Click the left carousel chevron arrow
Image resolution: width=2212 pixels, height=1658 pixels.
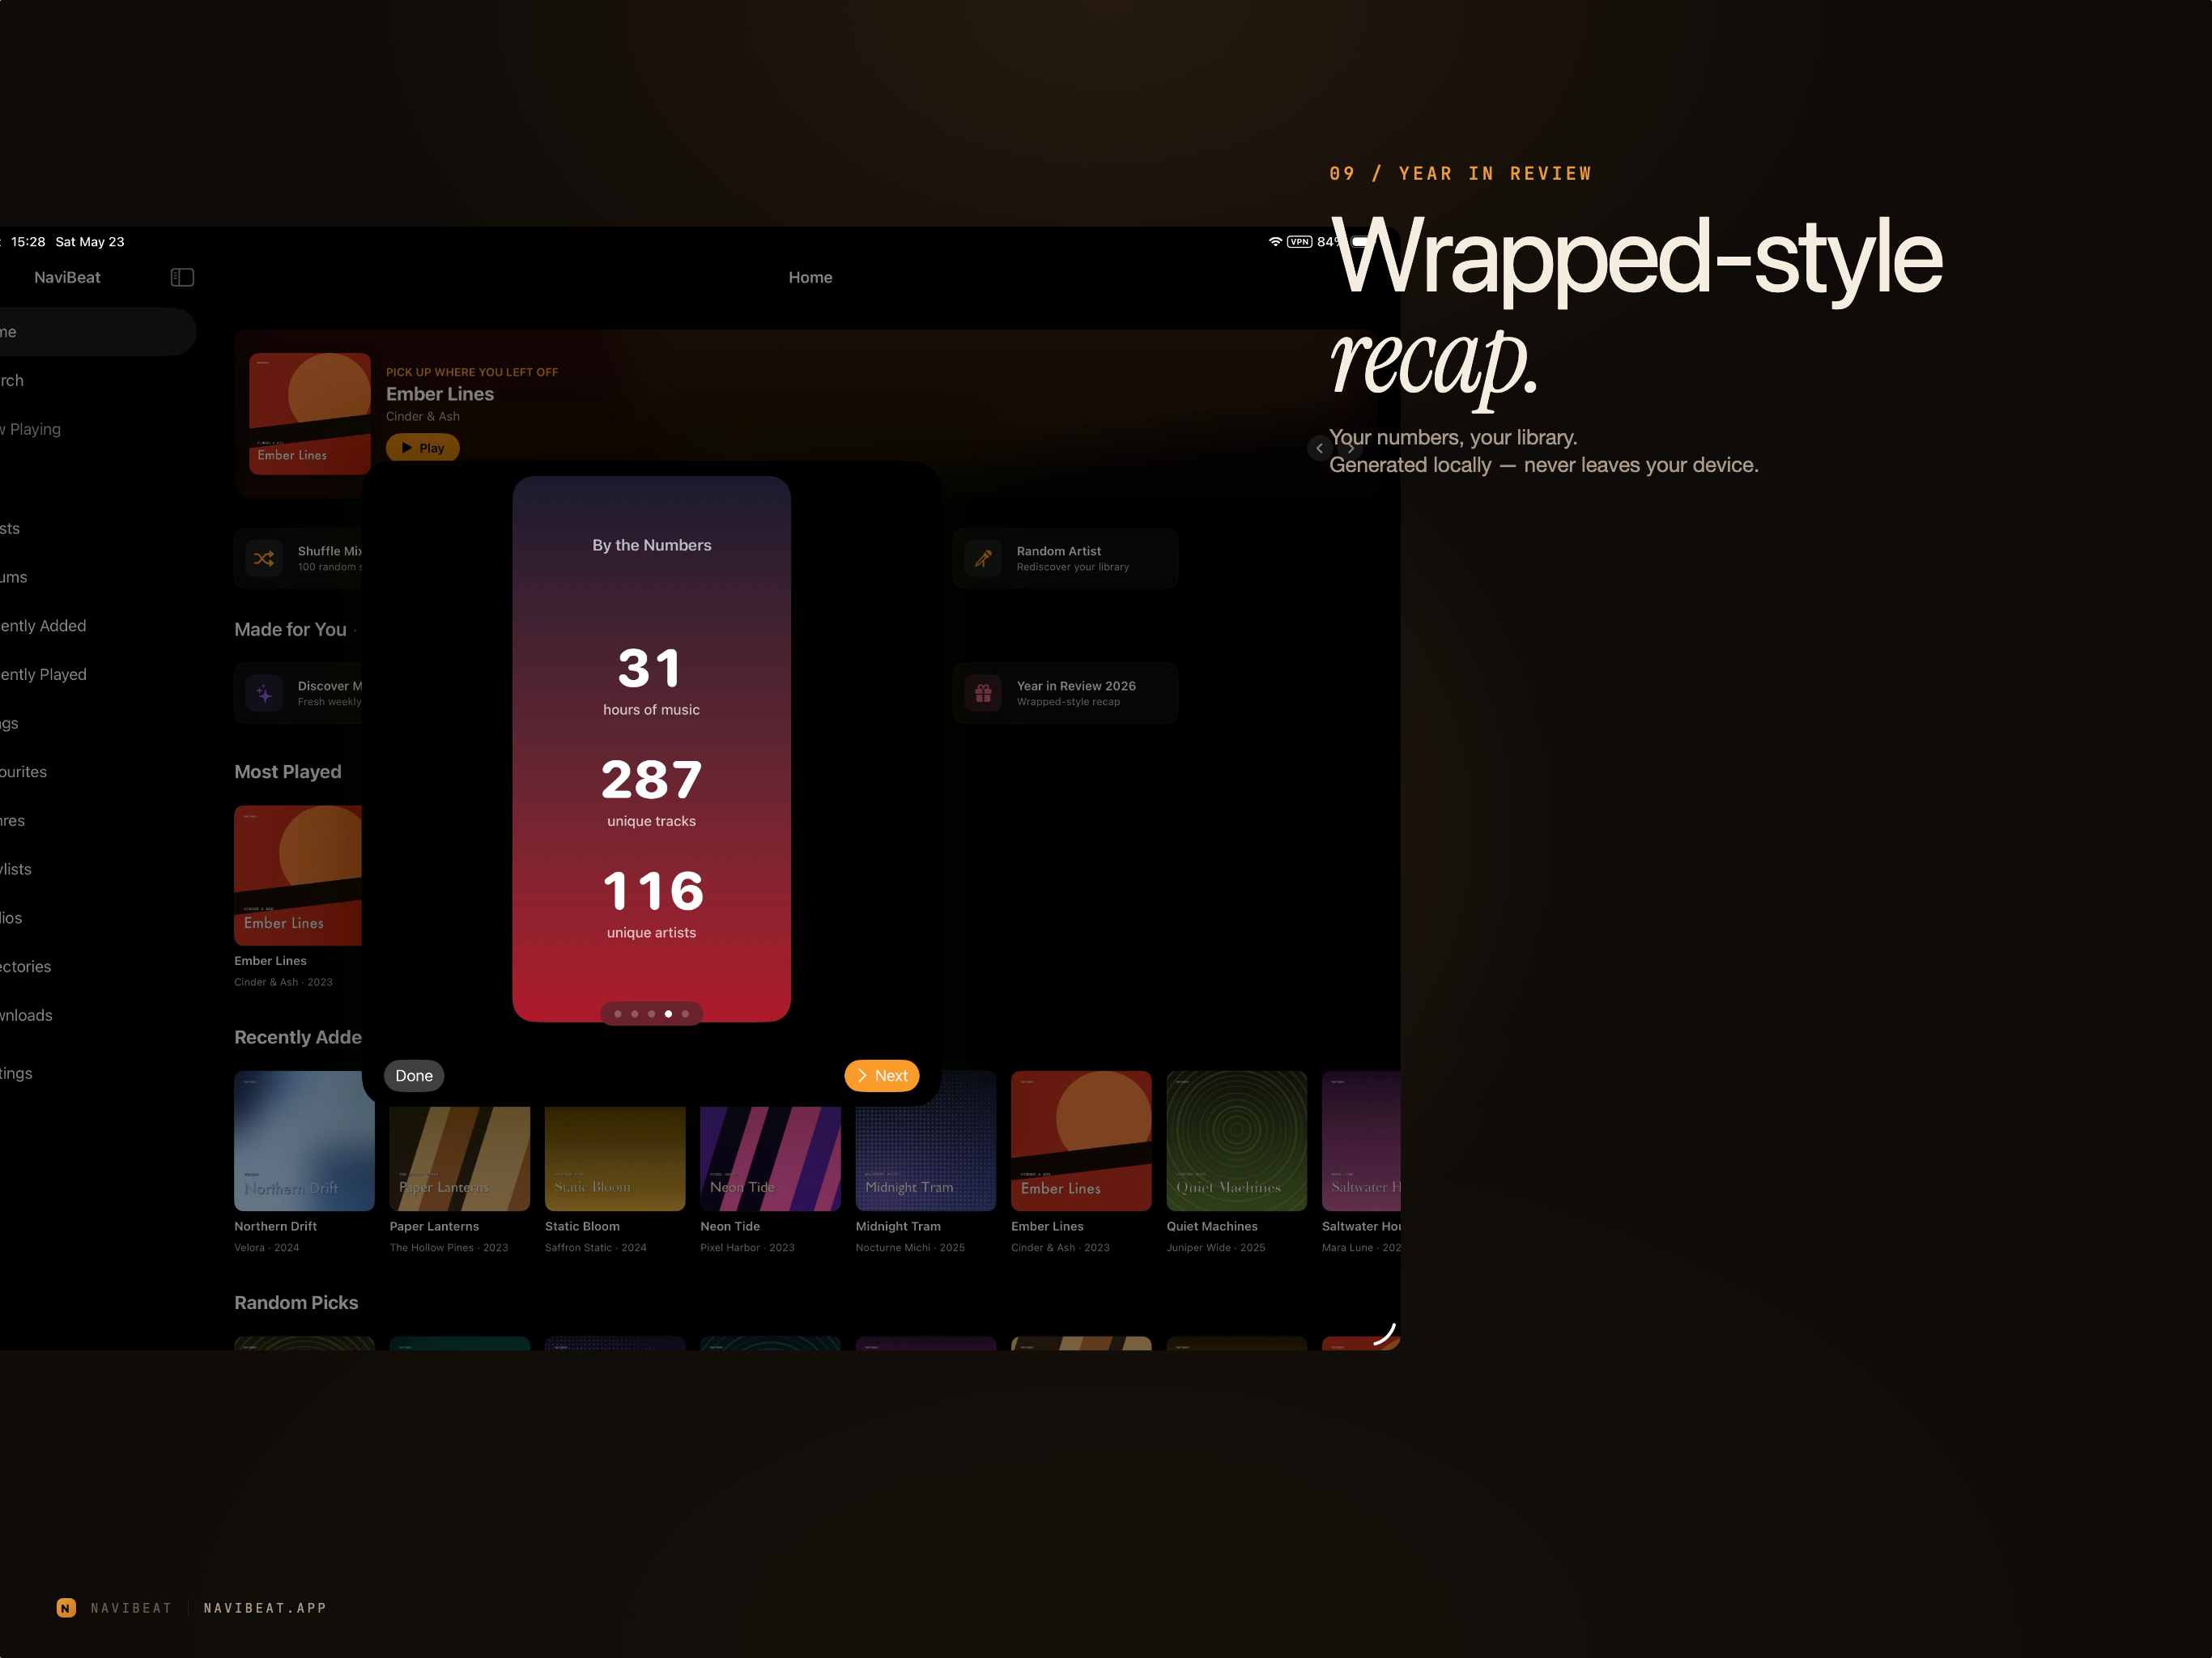coord(1319,448)
